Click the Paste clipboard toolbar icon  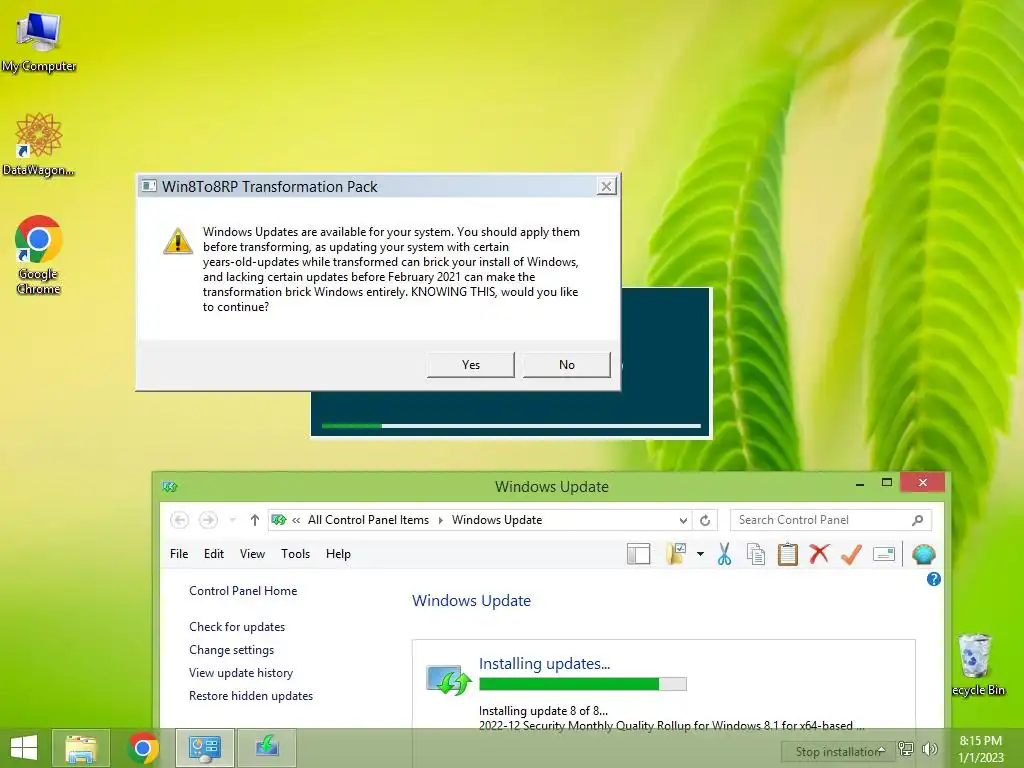point(788,554)
